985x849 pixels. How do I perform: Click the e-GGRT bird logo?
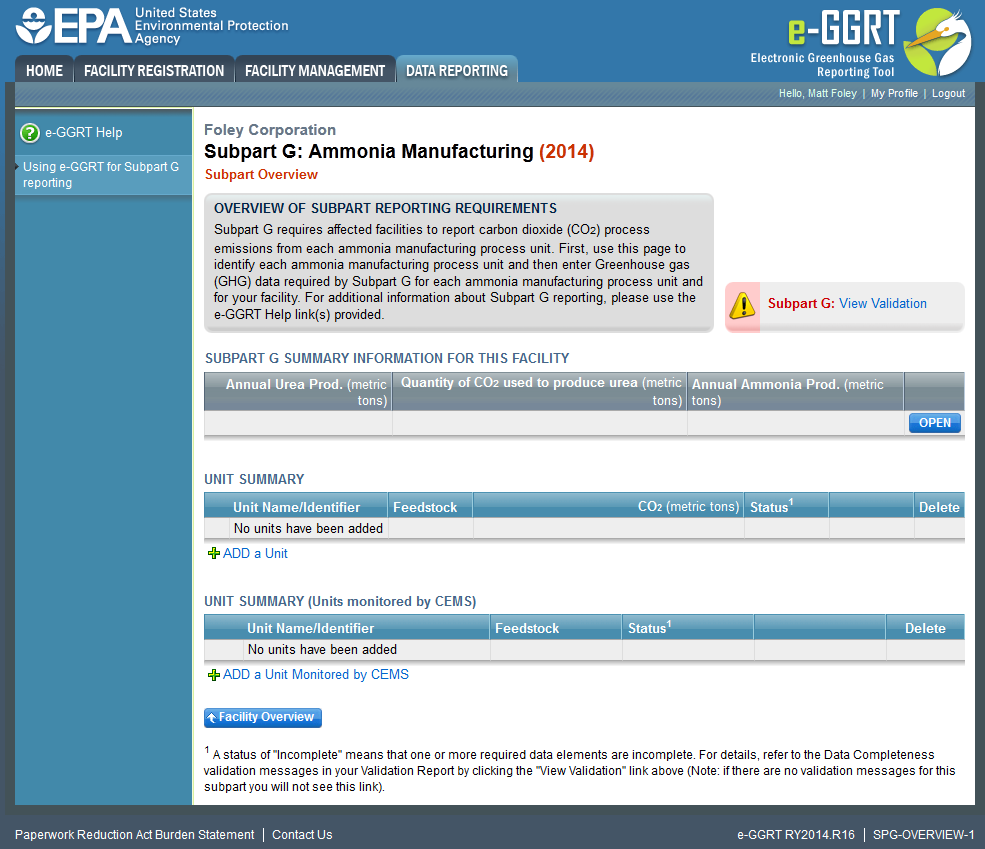937,42
